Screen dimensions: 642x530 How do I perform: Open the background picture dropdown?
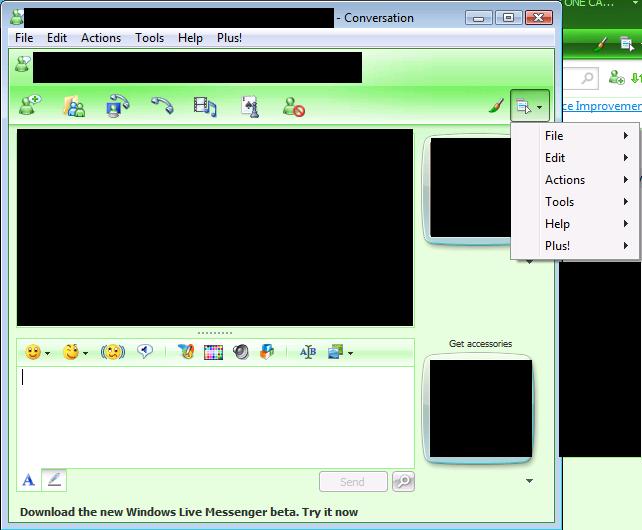350,353
